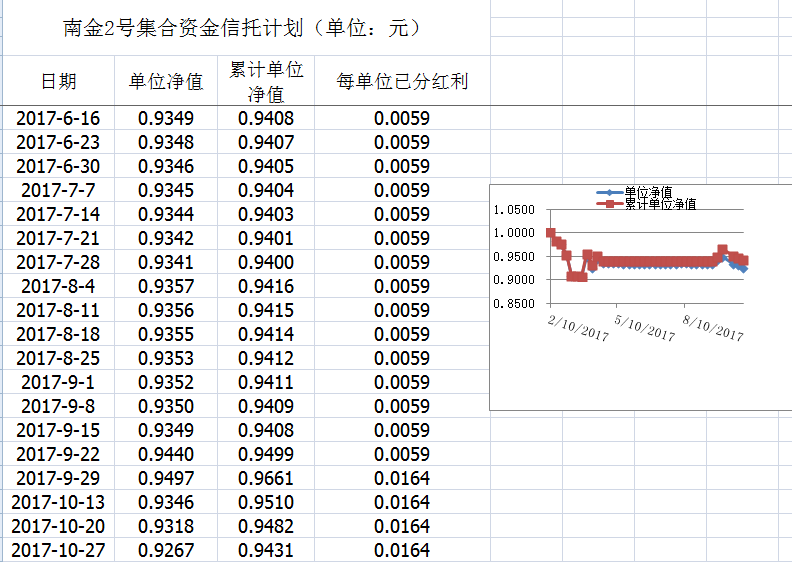Click the 日期 column header cell
The width and height of the screenshot is (792, 562).
point(58,82)
